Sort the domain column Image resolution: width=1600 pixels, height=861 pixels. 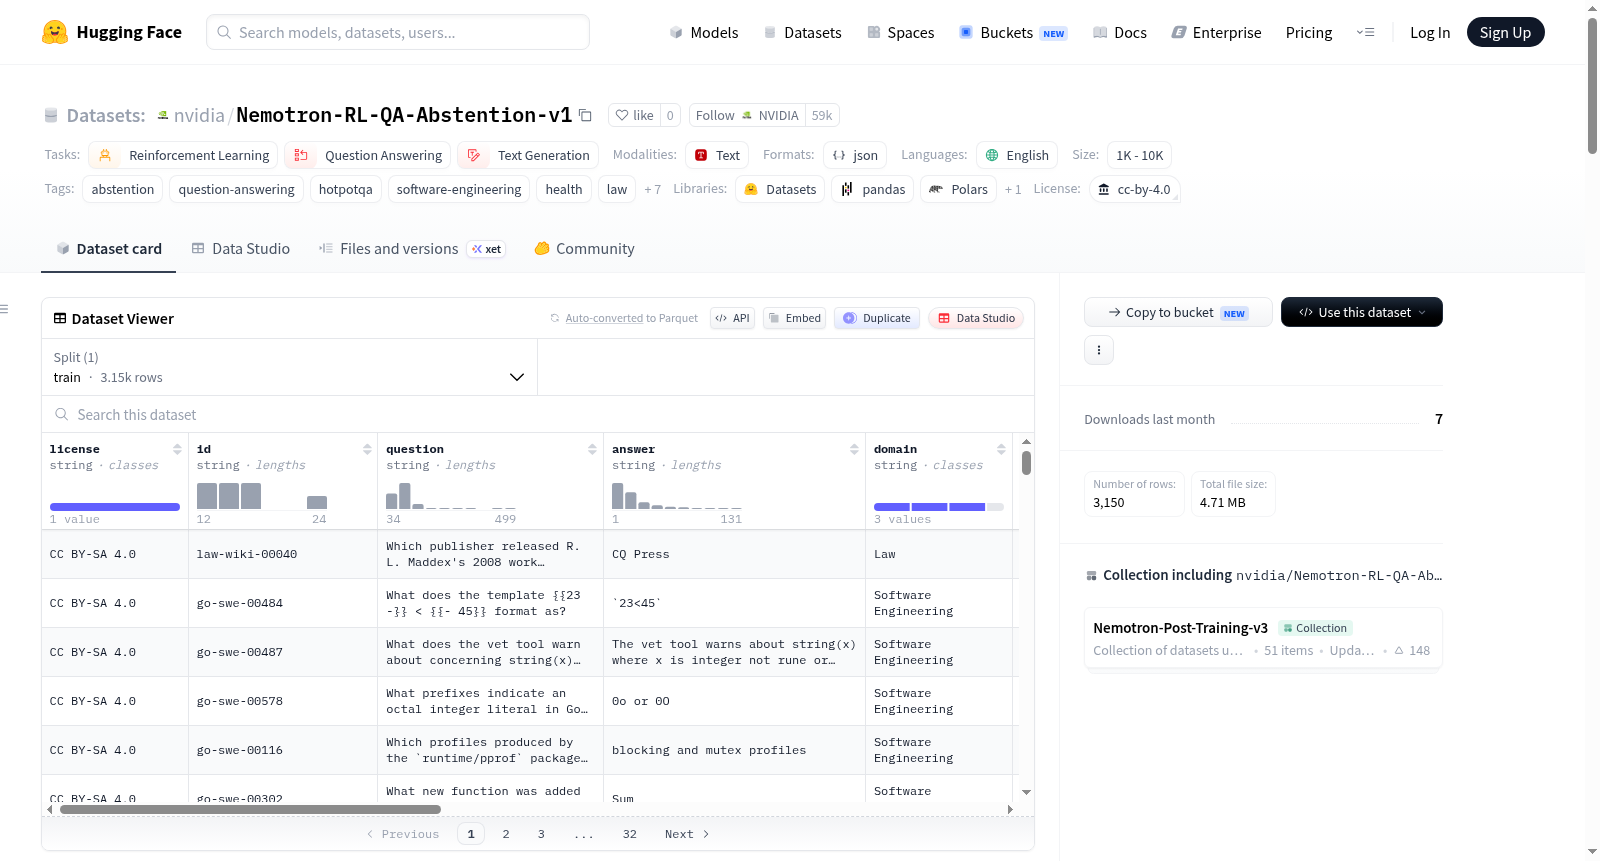coord(1001,449)
